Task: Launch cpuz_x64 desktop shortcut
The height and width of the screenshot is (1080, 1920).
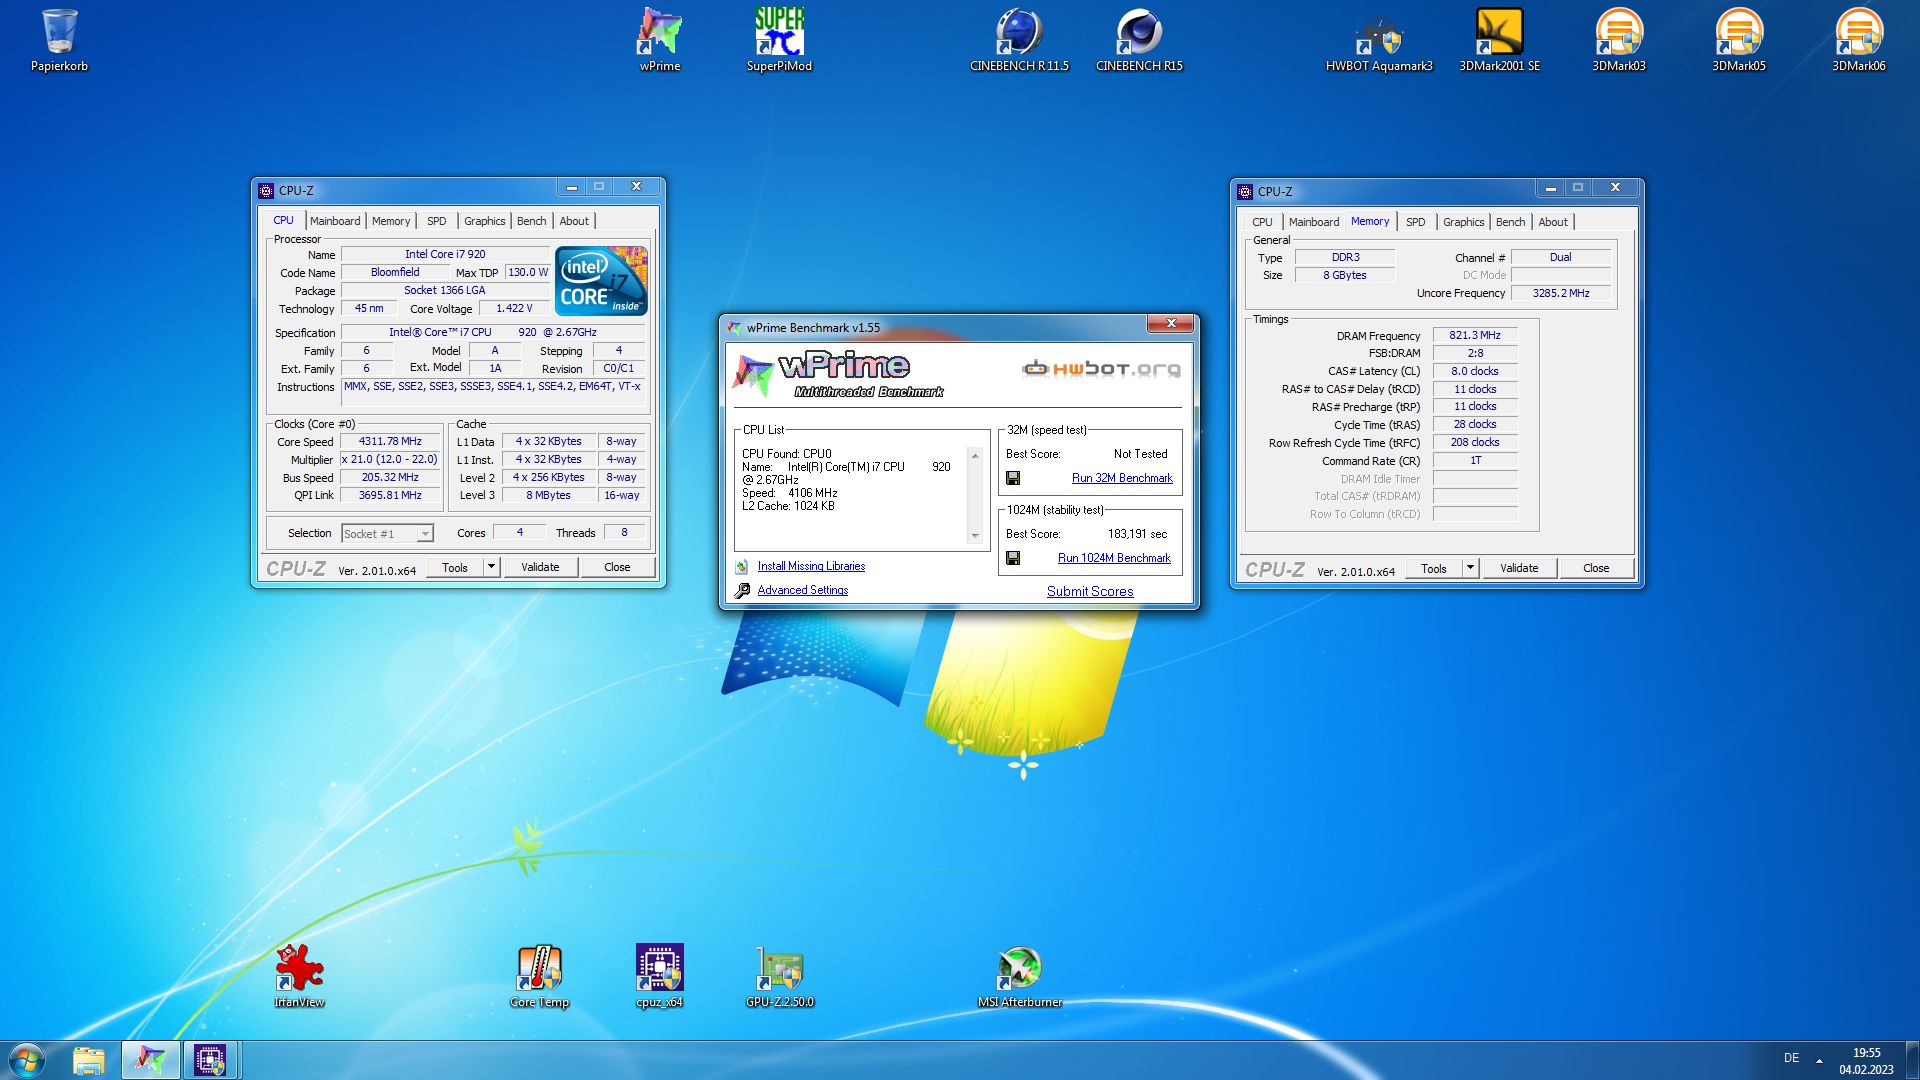Action: (x=659, y=976)
